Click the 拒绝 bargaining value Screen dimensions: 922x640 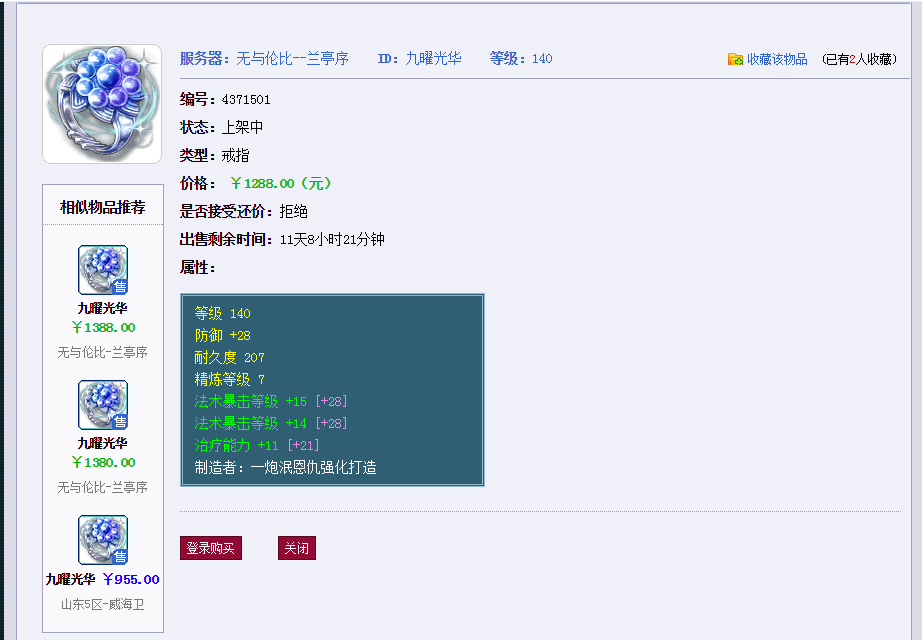[293, 211]
